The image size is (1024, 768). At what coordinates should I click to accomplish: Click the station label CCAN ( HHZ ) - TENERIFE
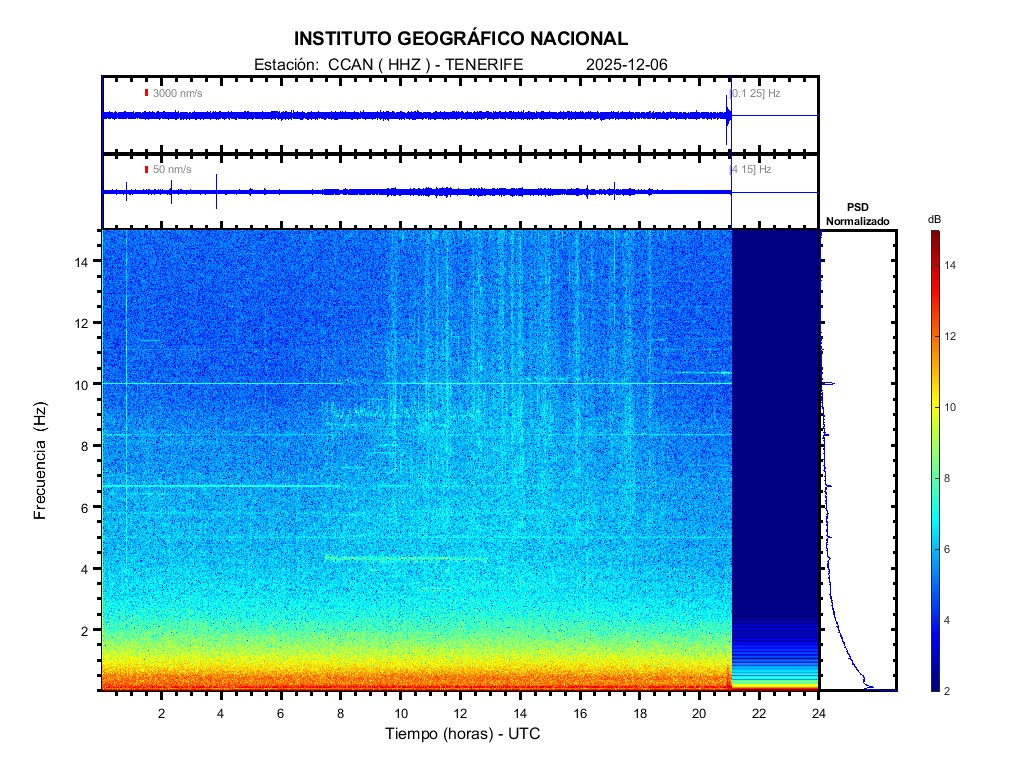(389, 64)
